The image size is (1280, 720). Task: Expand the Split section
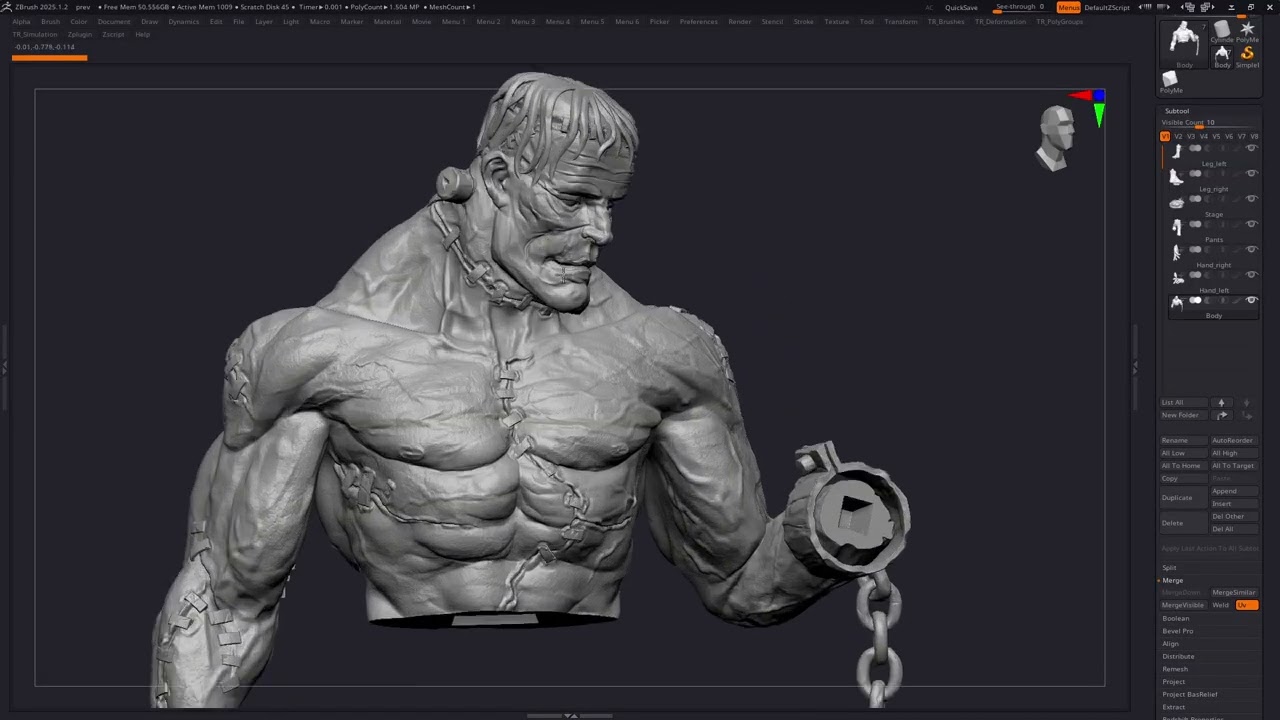1169,567
